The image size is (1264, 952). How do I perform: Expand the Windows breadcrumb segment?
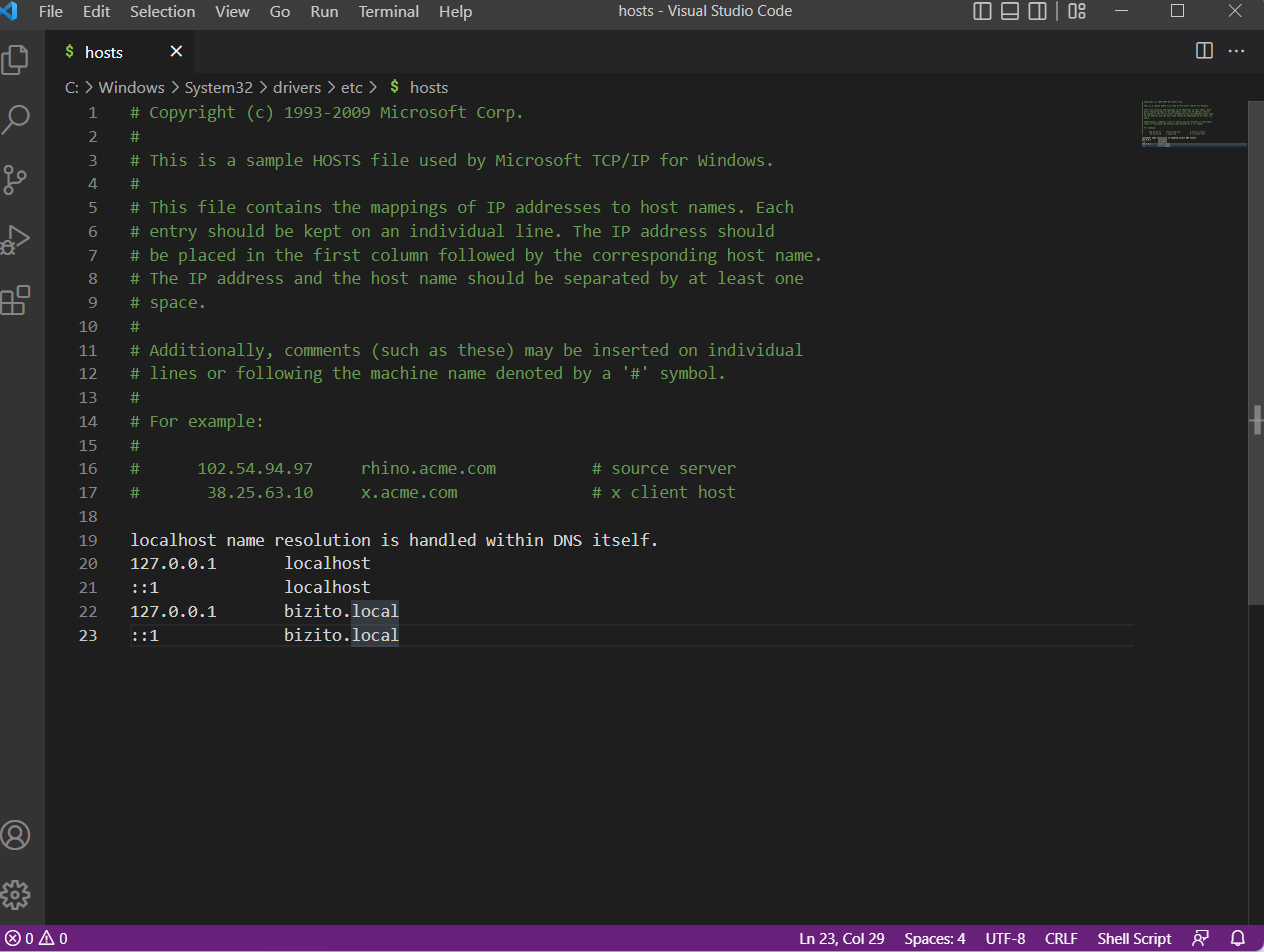[x=131, y=88]
